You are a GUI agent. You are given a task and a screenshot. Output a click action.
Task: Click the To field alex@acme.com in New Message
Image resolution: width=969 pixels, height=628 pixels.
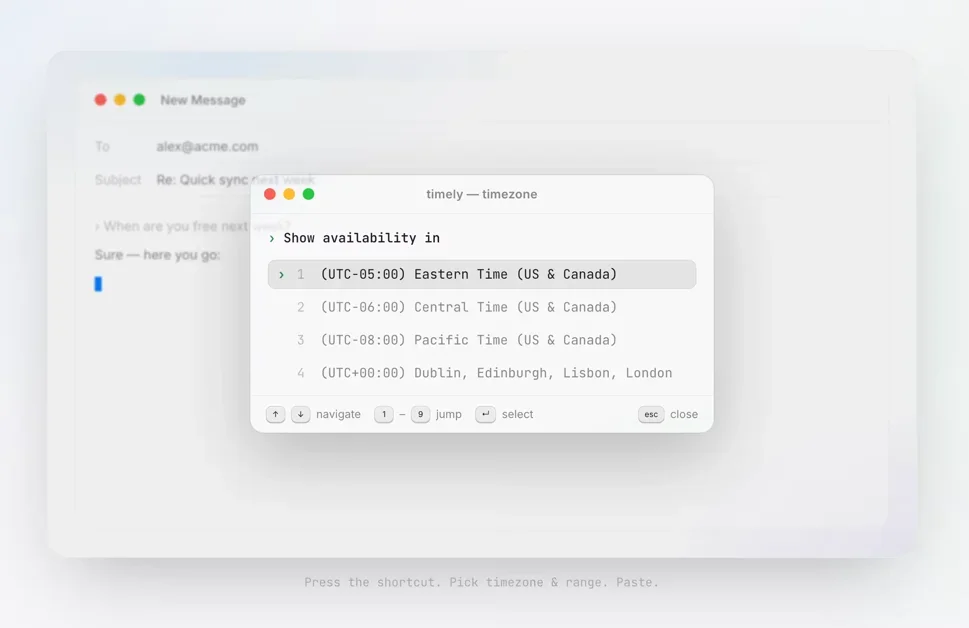coord(207,146)
